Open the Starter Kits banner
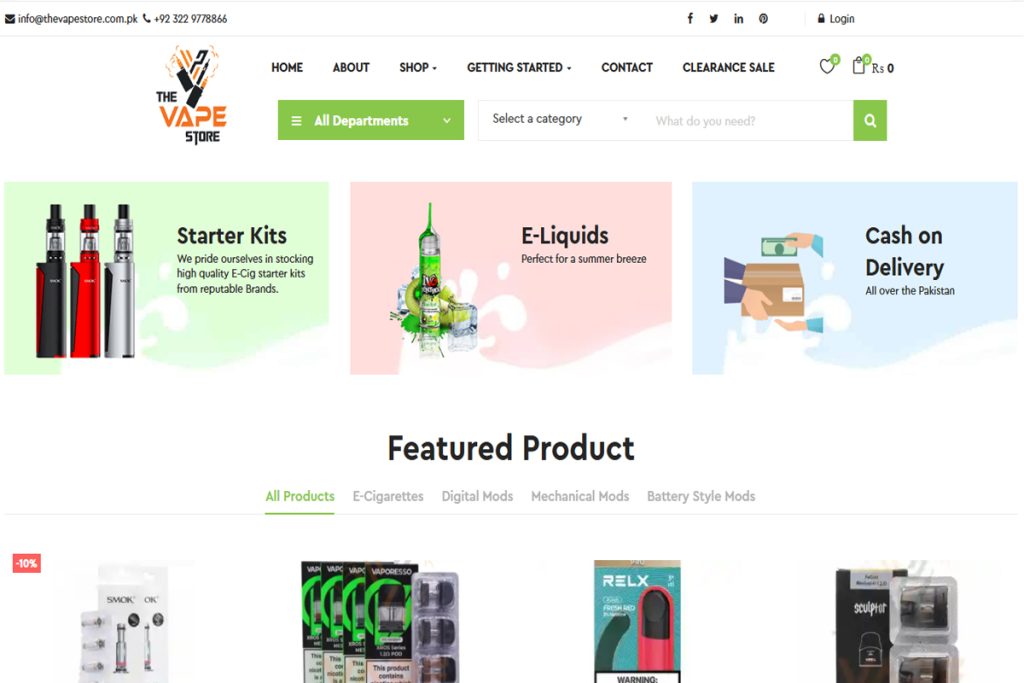 coord(167,278)
